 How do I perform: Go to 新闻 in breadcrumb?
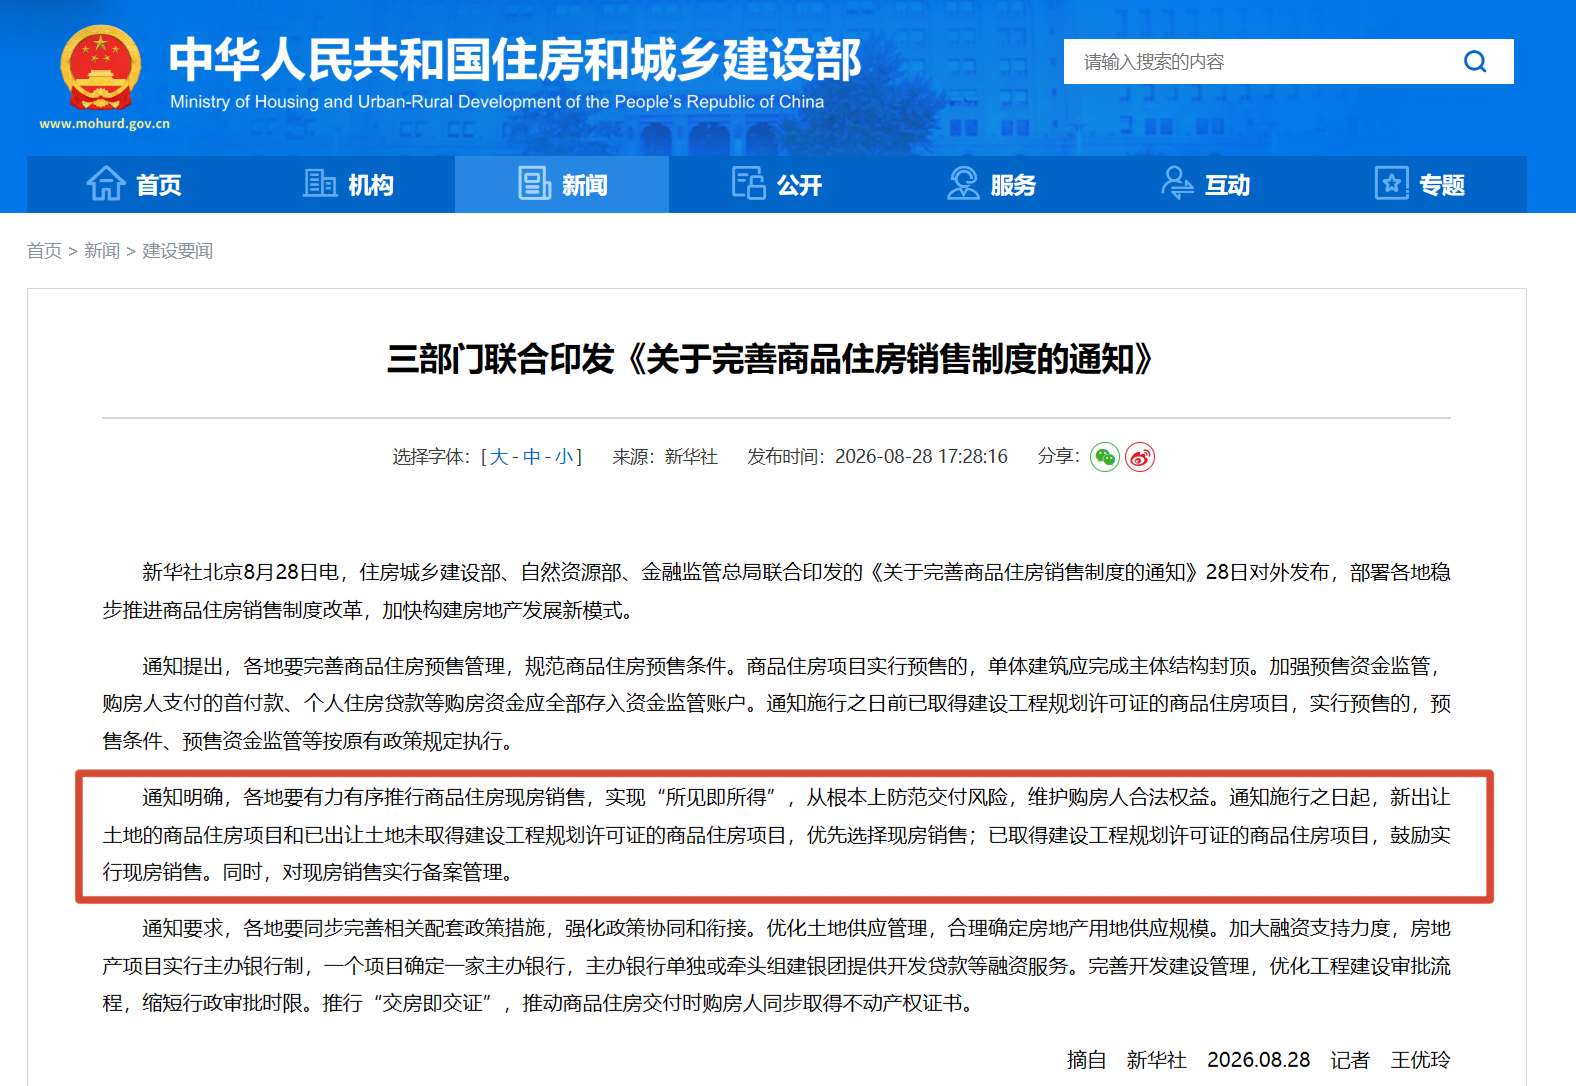click(x=102, y=251)
